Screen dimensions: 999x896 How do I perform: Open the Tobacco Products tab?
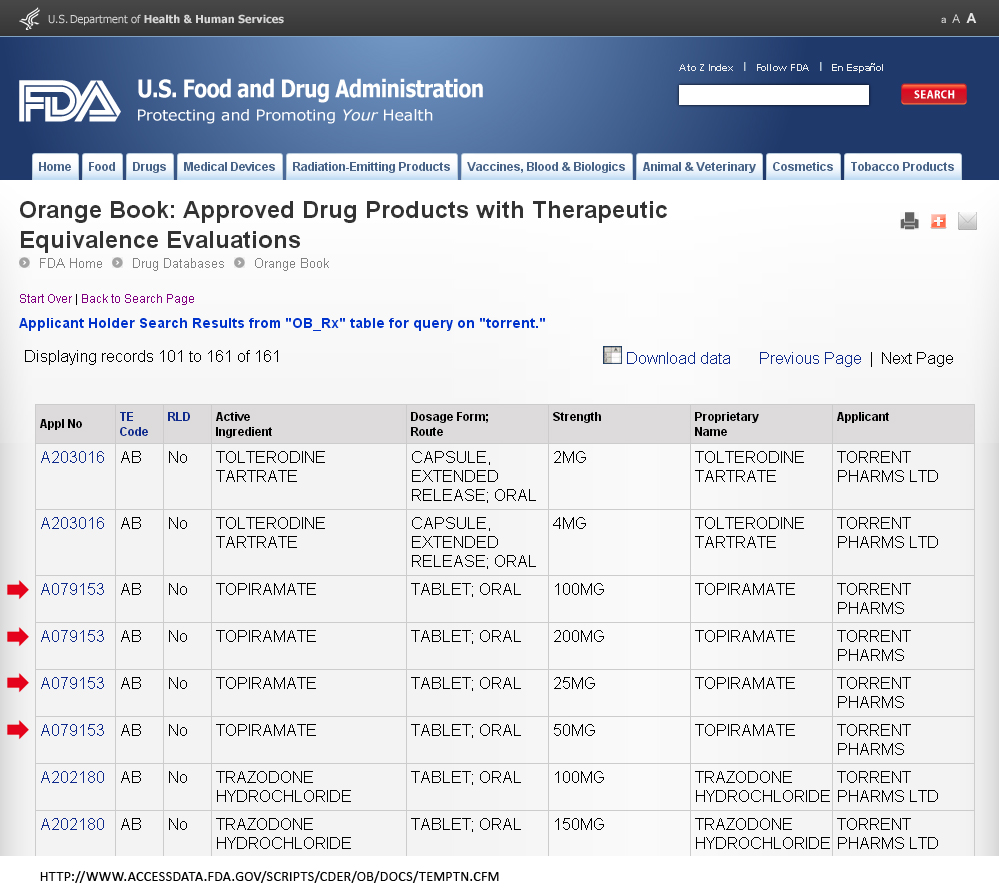click(x=902, y=167)
